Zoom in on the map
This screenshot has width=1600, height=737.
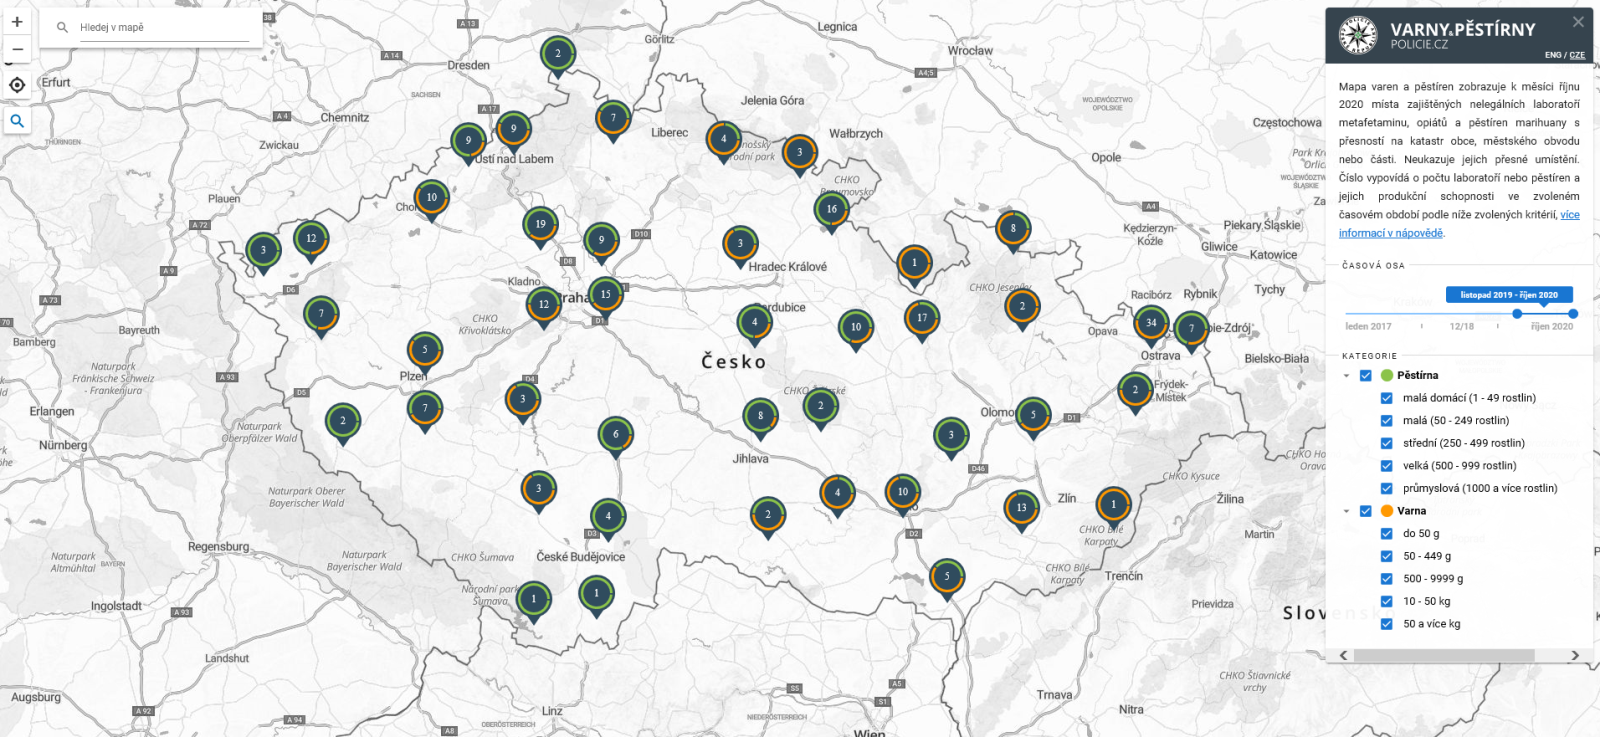[17, 22]
